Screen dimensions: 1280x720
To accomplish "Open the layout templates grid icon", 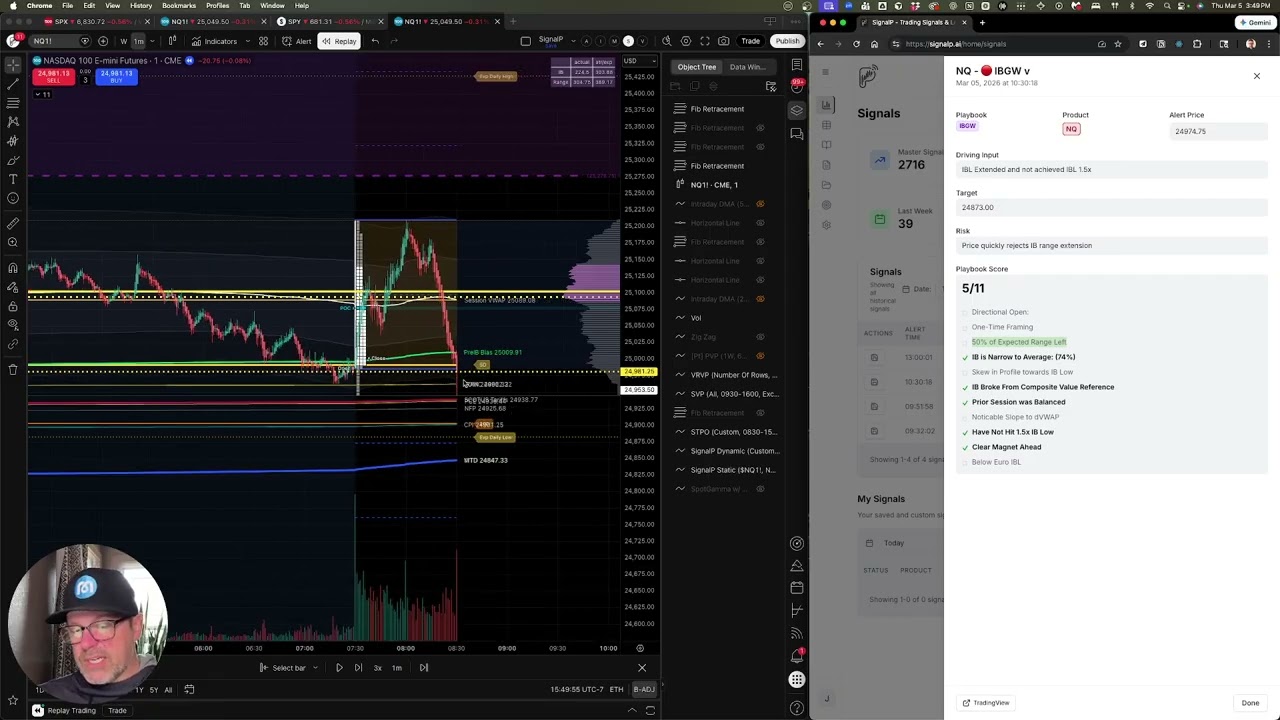I will (x=263, y=41).
